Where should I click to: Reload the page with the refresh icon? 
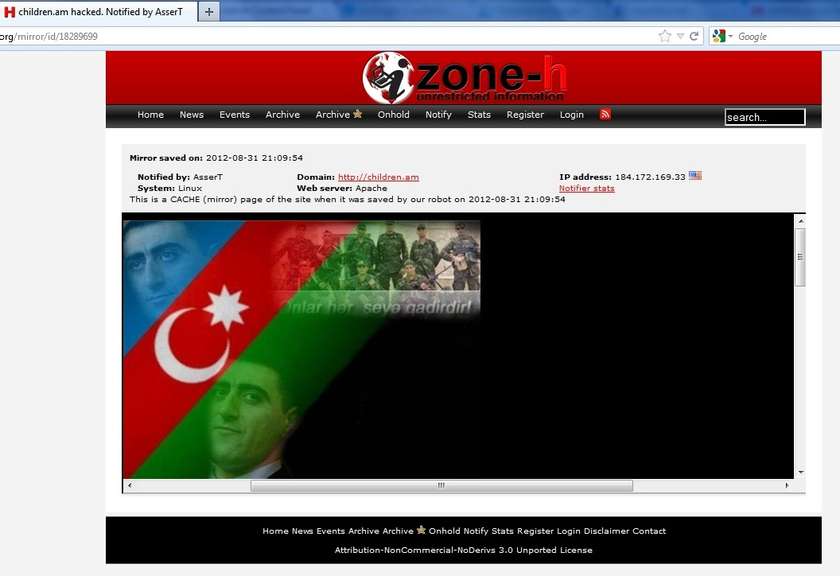[694, 36]
